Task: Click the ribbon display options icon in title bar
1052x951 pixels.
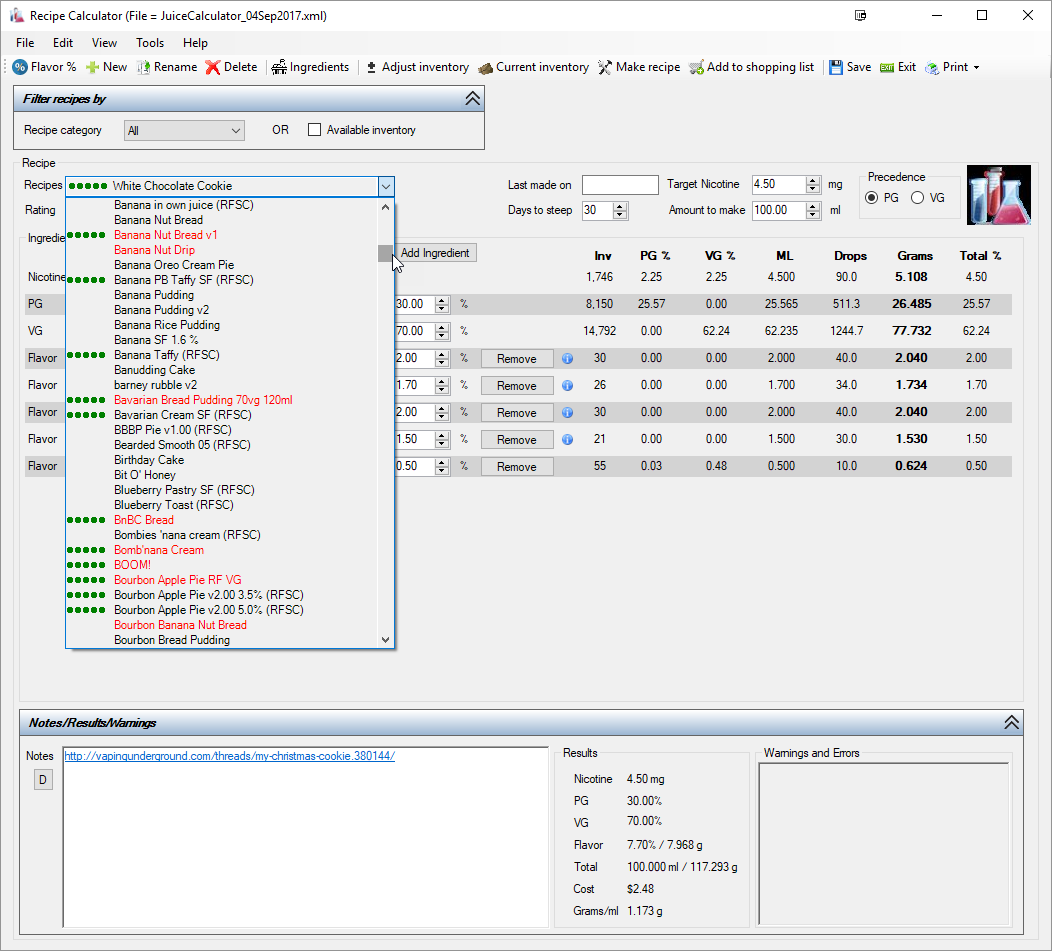Action: [861, 15]
